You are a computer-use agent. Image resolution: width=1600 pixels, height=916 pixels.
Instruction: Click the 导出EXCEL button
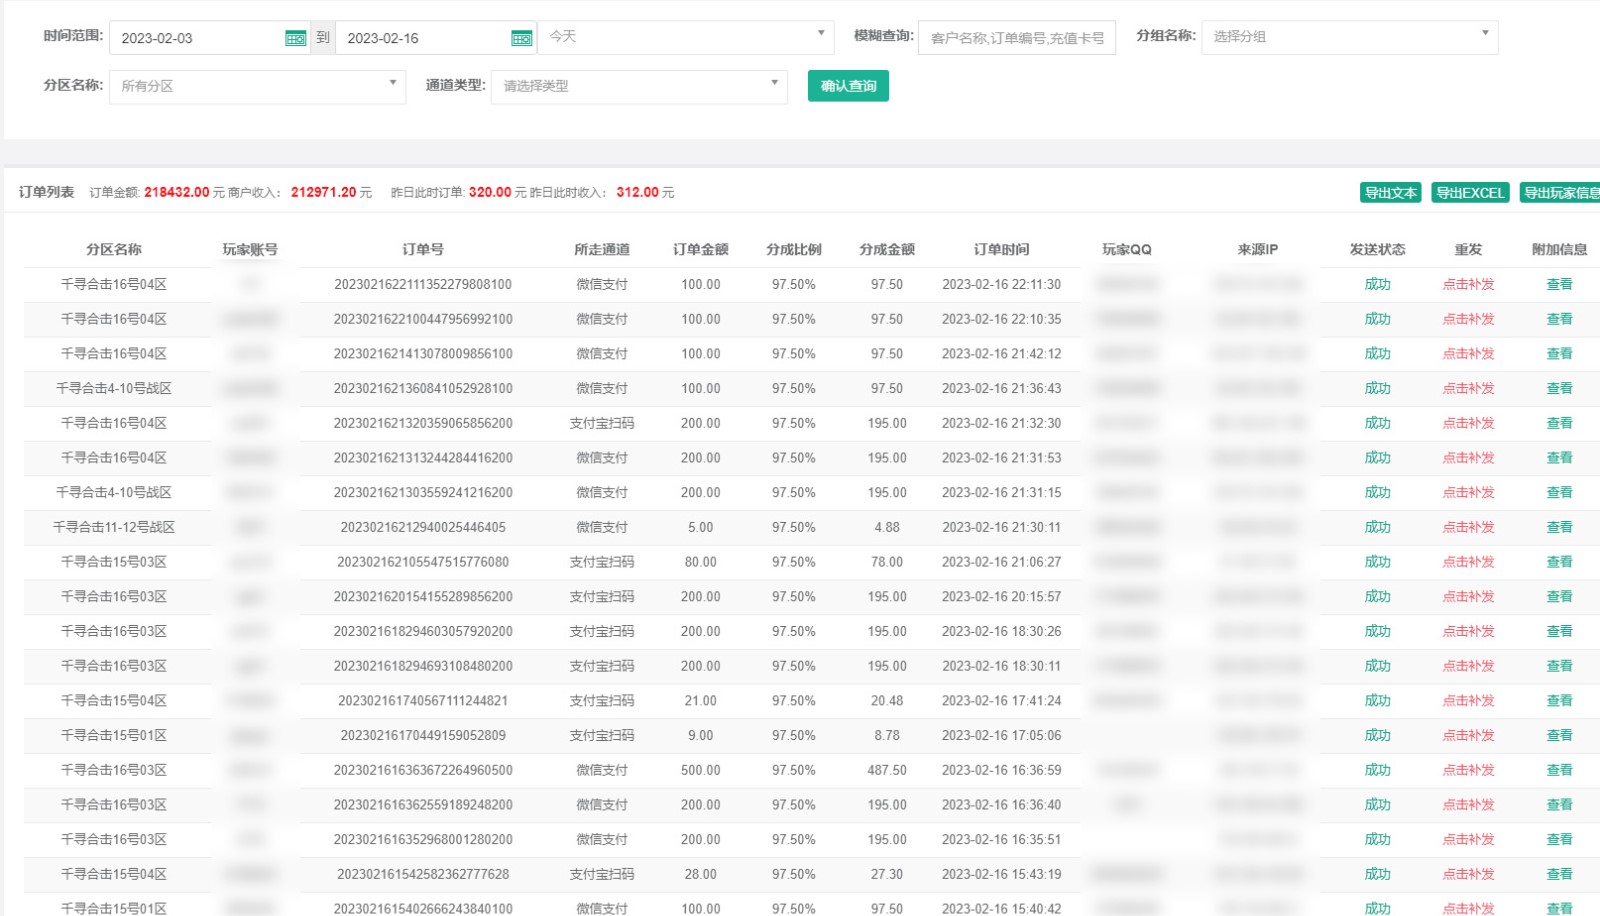(1470, 193)
